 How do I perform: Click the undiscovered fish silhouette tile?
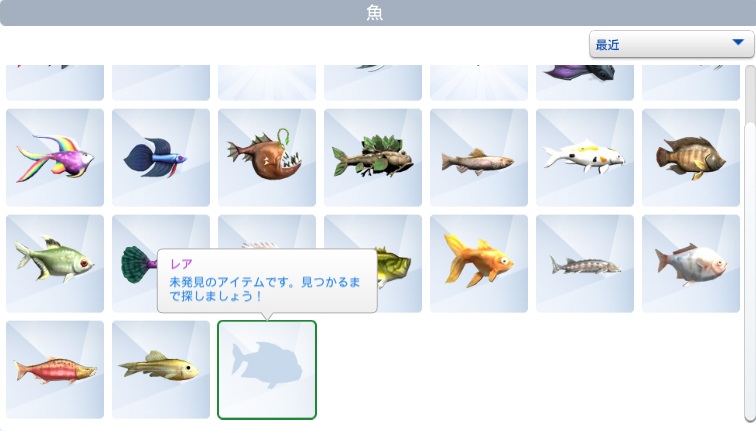[x=267, y=370]
